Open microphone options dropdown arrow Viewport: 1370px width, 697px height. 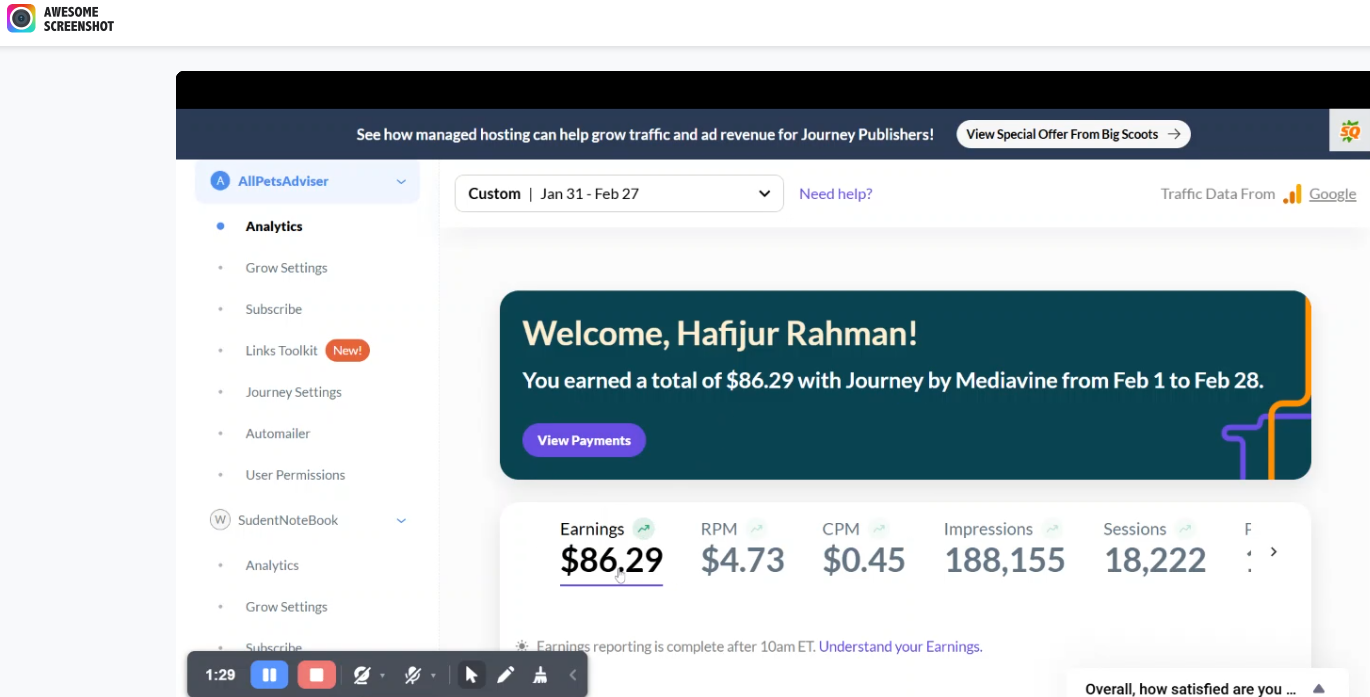point(433,676)
